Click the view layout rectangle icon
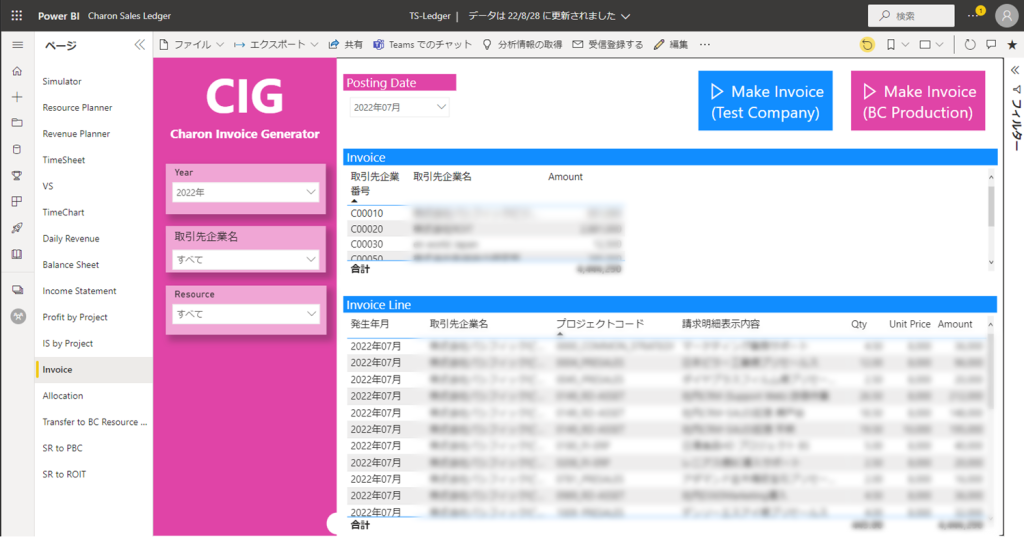This screenshot has height=541, width=1024. (925, 44)
